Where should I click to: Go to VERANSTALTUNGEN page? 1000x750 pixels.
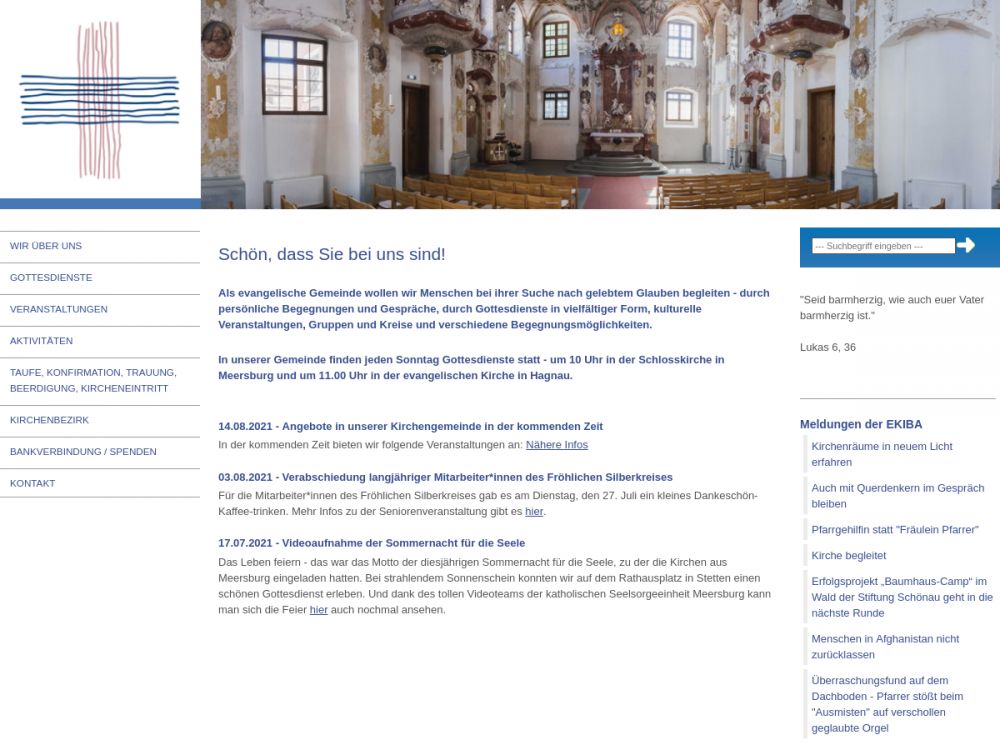pyautogui.click(x=59, y=310)
